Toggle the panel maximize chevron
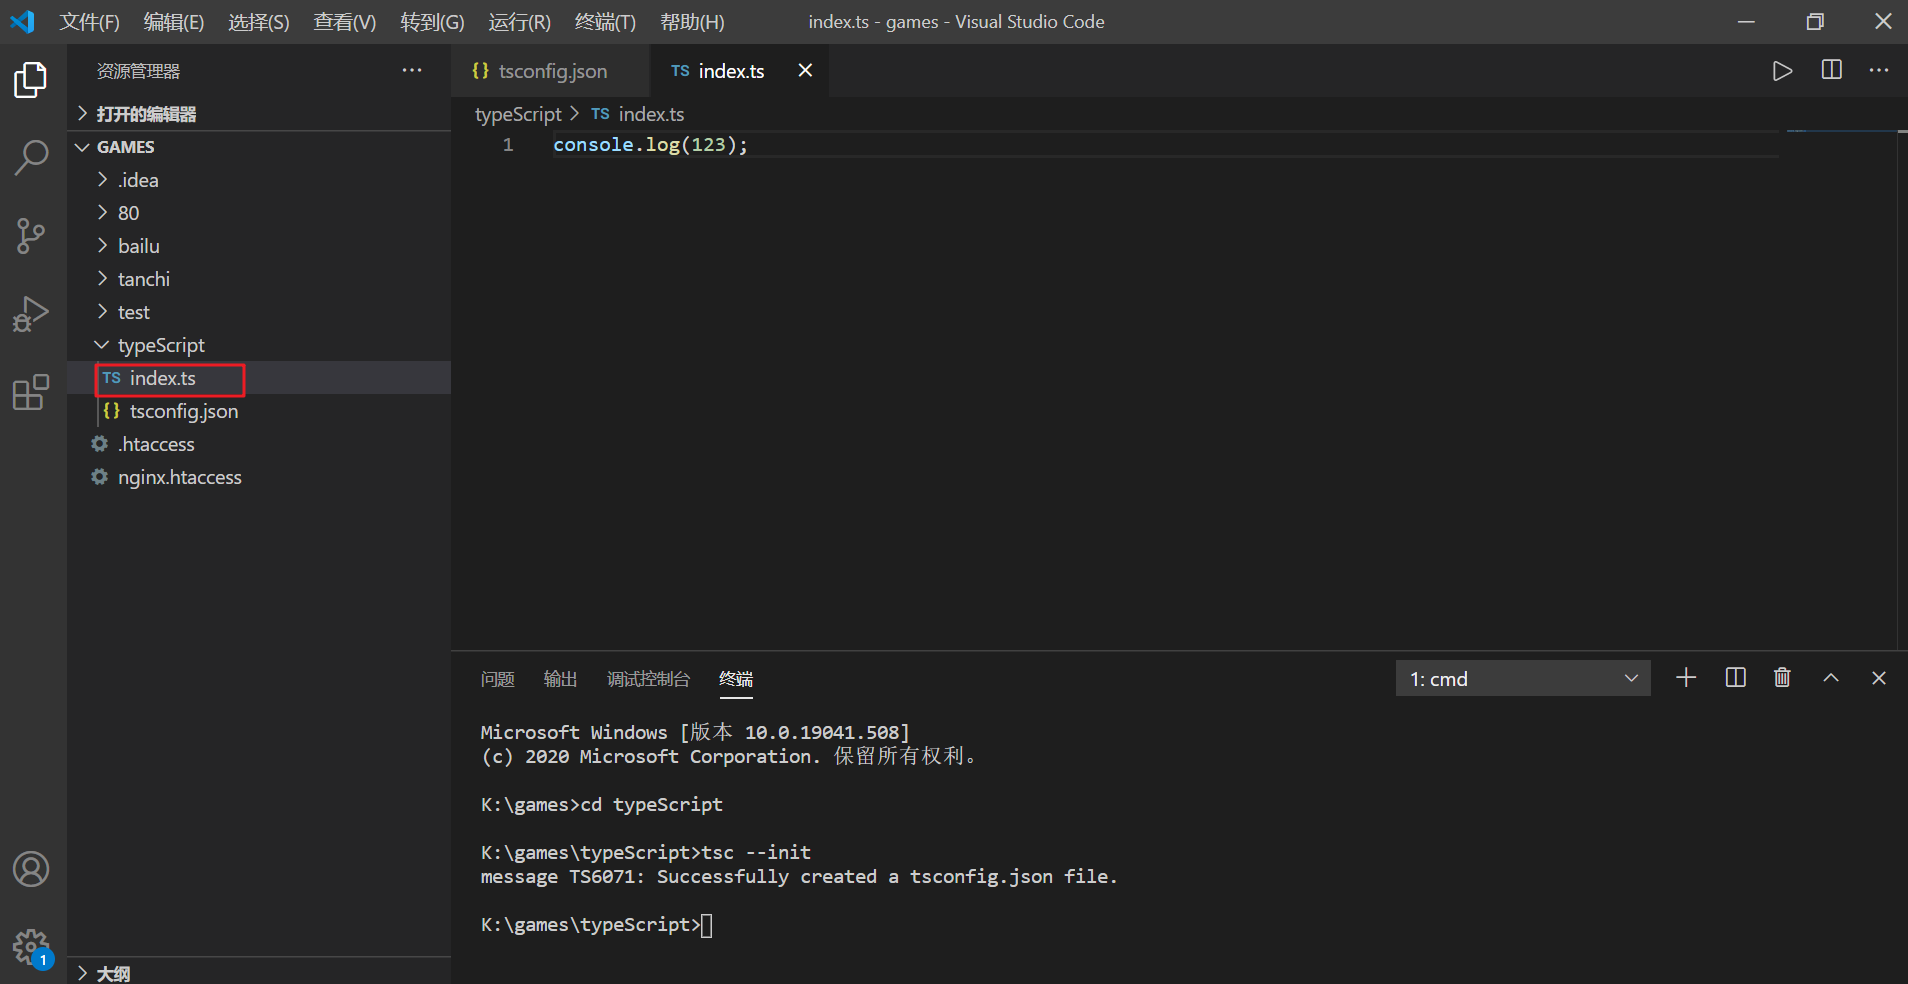Screen dimensions: 1908x984 click(x=1831, y=678)
